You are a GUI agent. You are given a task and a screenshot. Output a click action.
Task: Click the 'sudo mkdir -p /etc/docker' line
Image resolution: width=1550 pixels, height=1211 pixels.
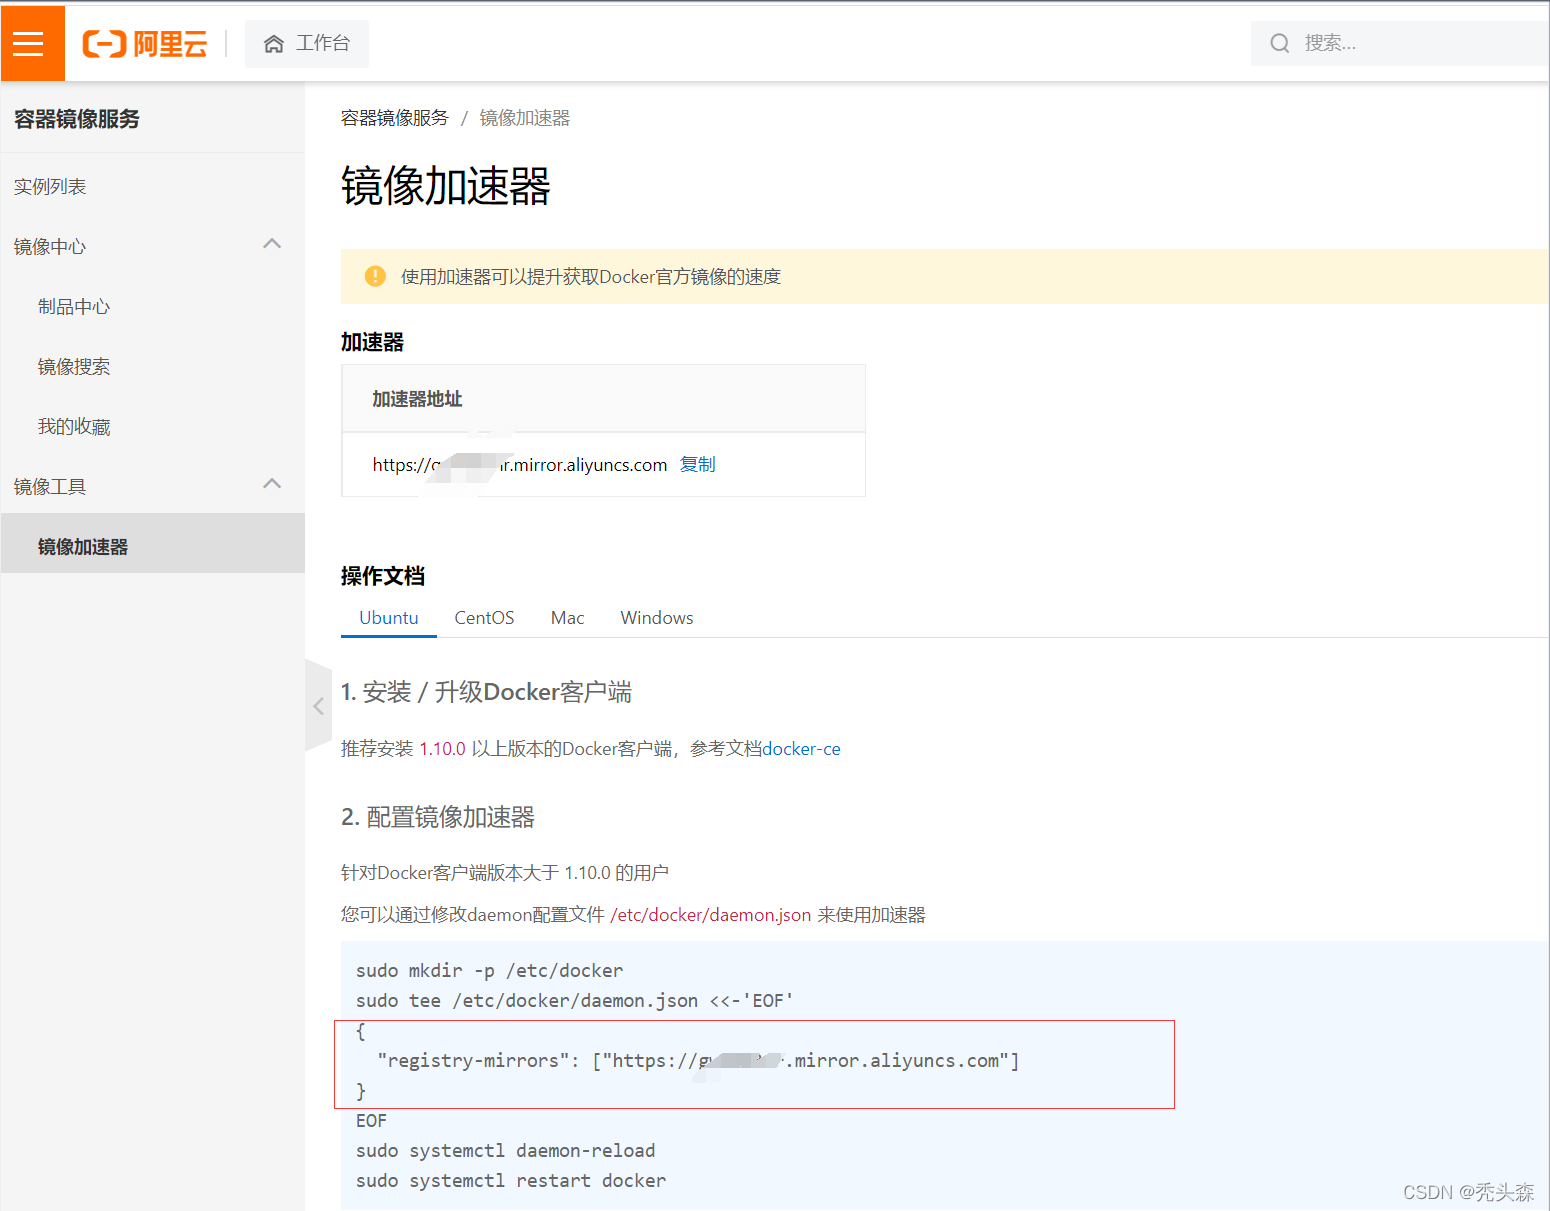[x=489, y=971]
